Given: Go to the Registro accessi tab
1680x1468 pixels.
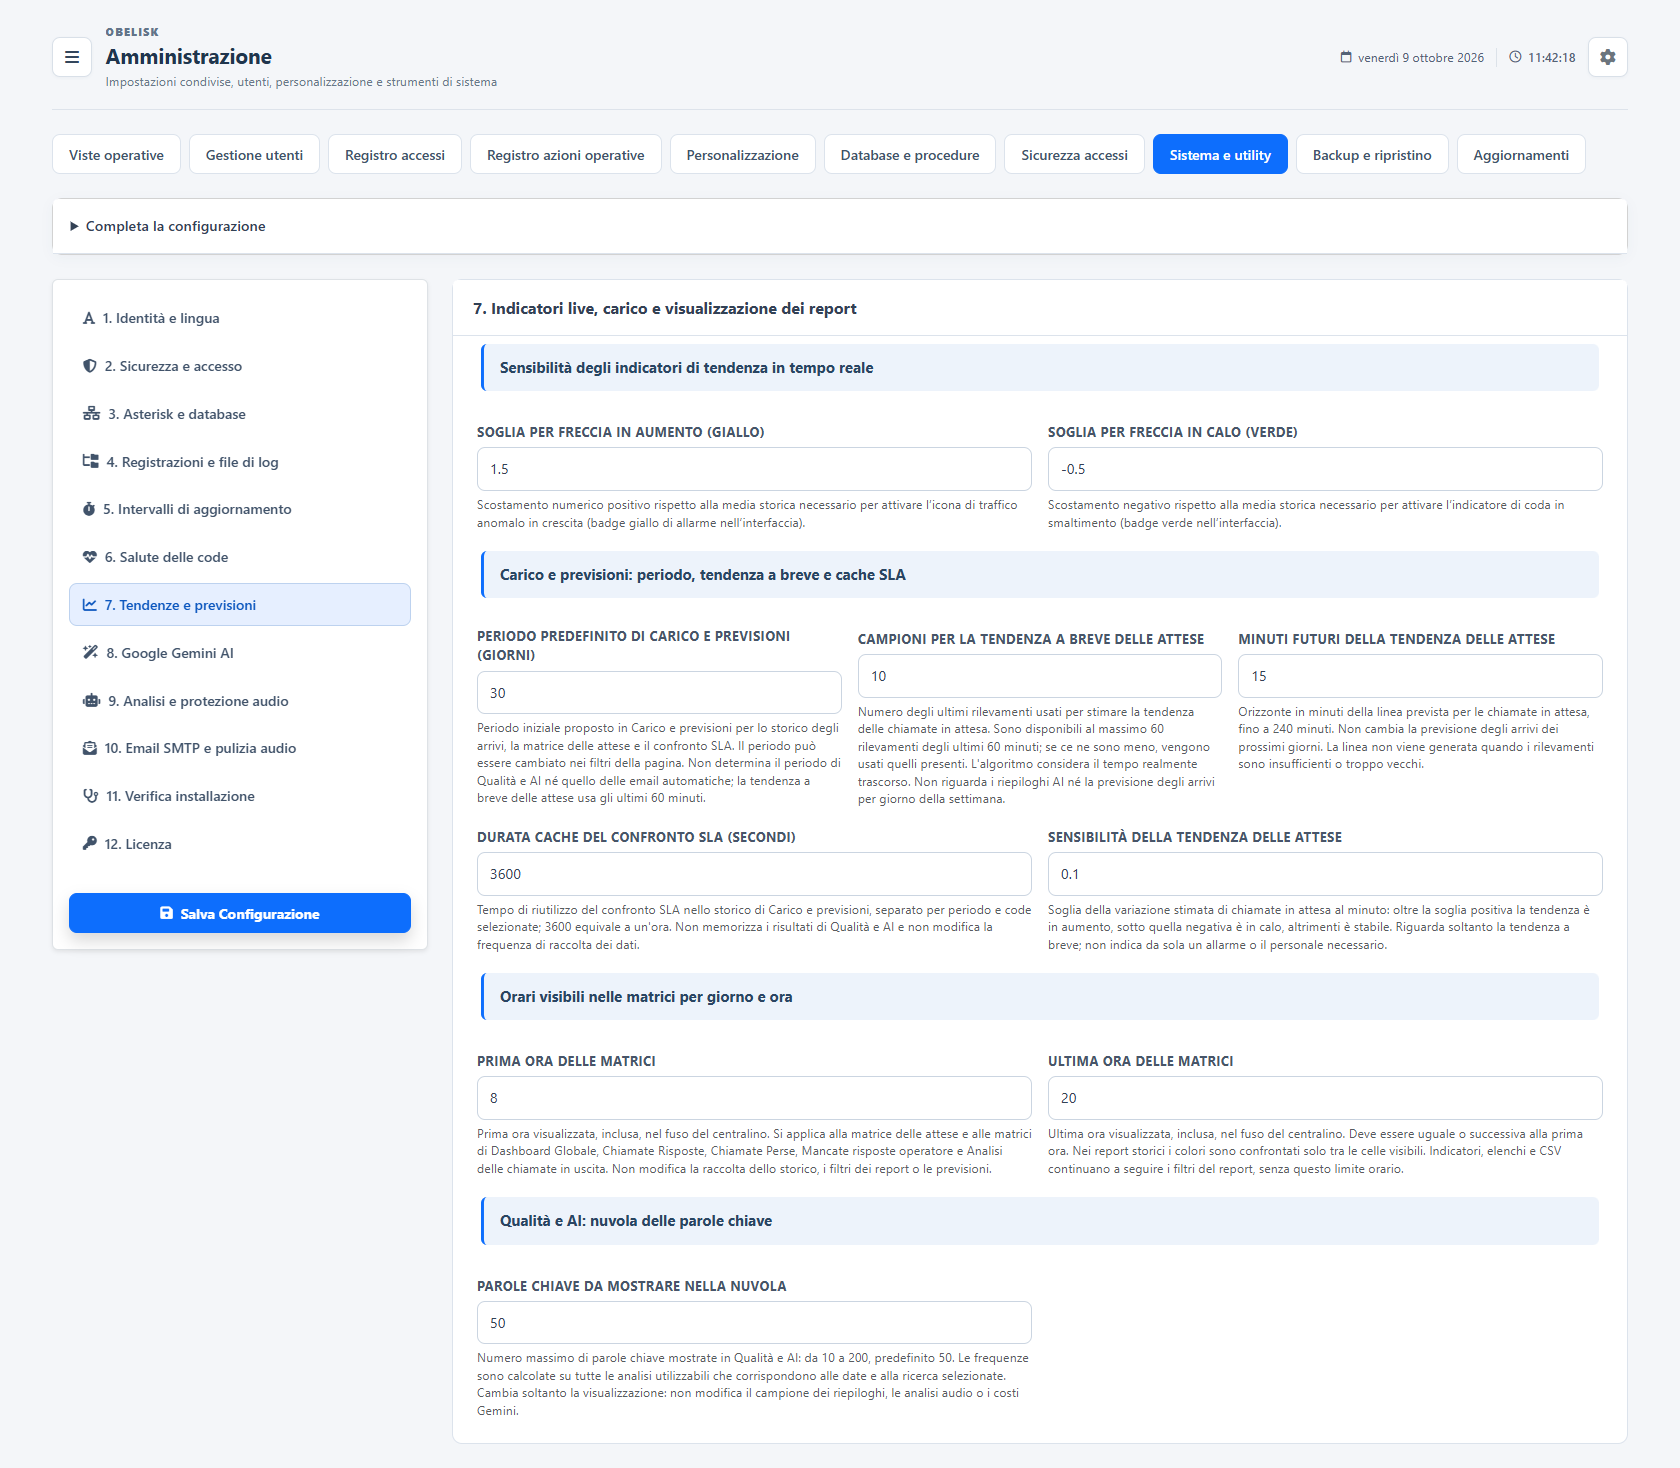Looking at the screenshot, I should (x=395, y=155).
